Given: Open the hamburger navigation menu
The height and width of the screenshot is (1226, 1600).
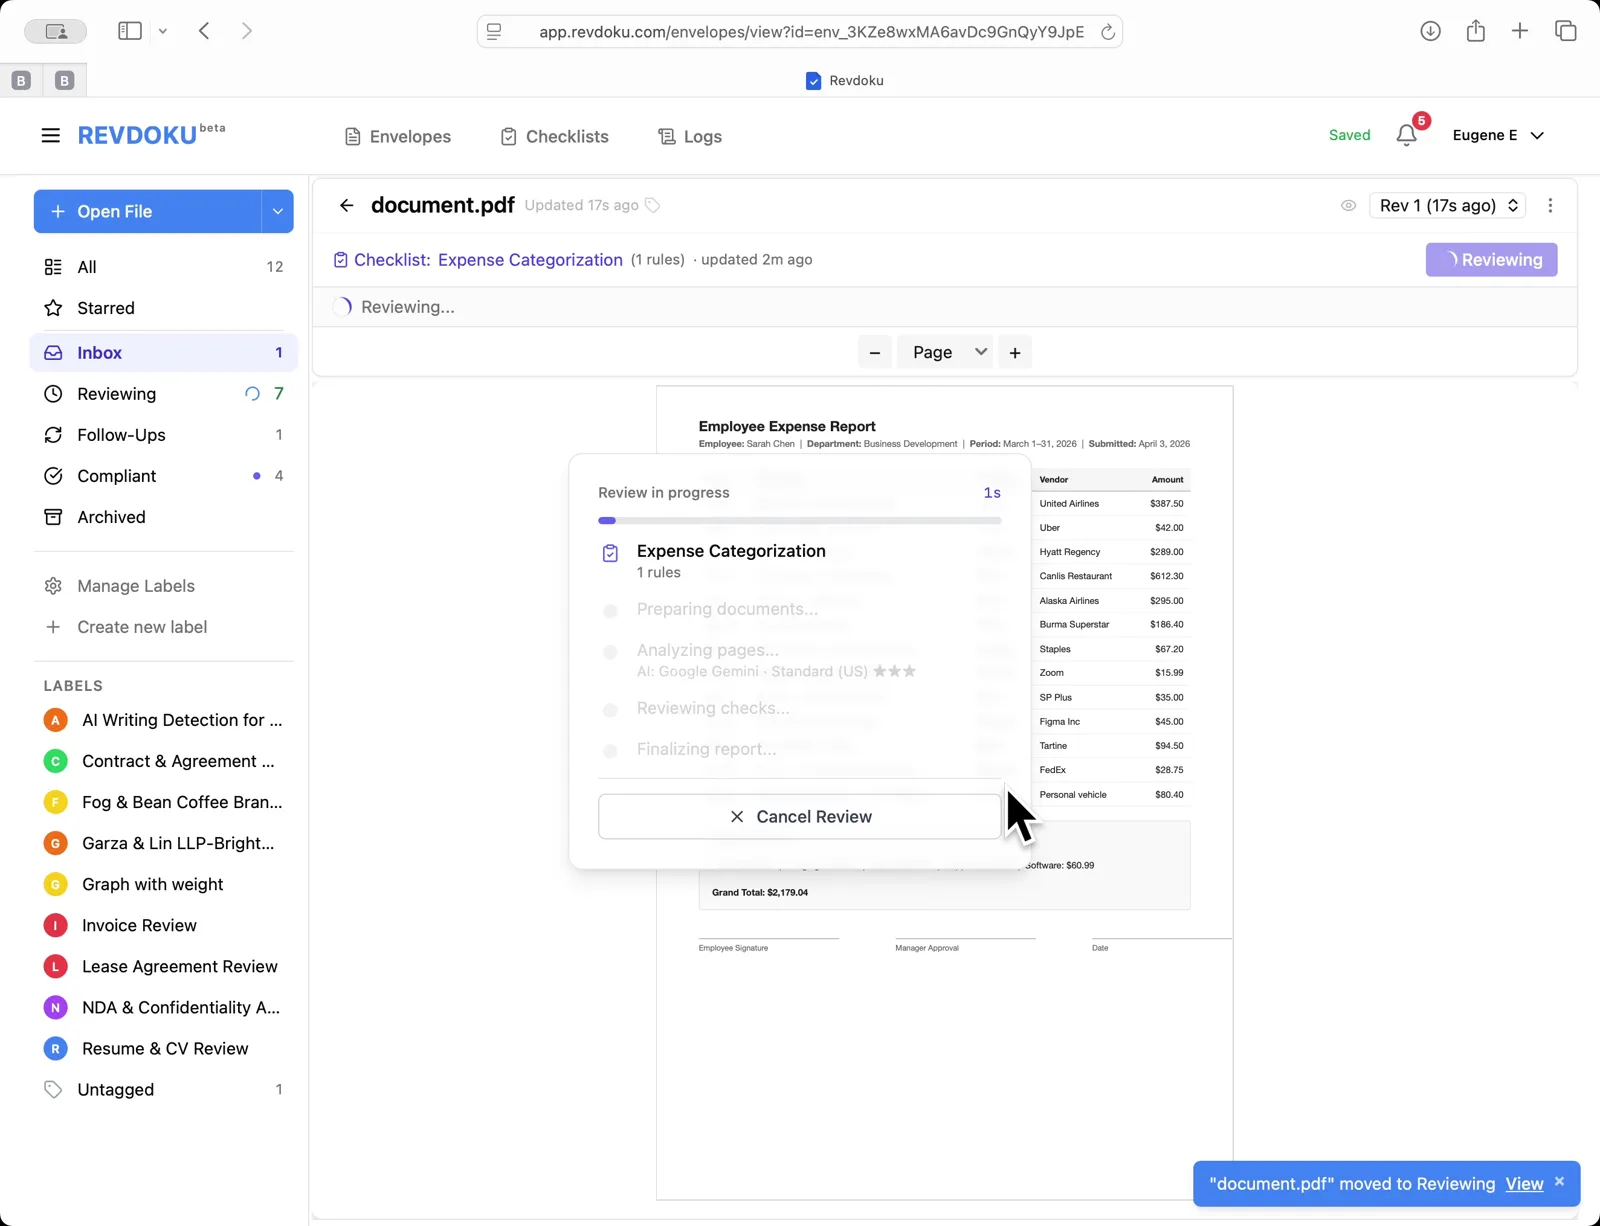Looking at the screenshot, I should coord(50,135).
